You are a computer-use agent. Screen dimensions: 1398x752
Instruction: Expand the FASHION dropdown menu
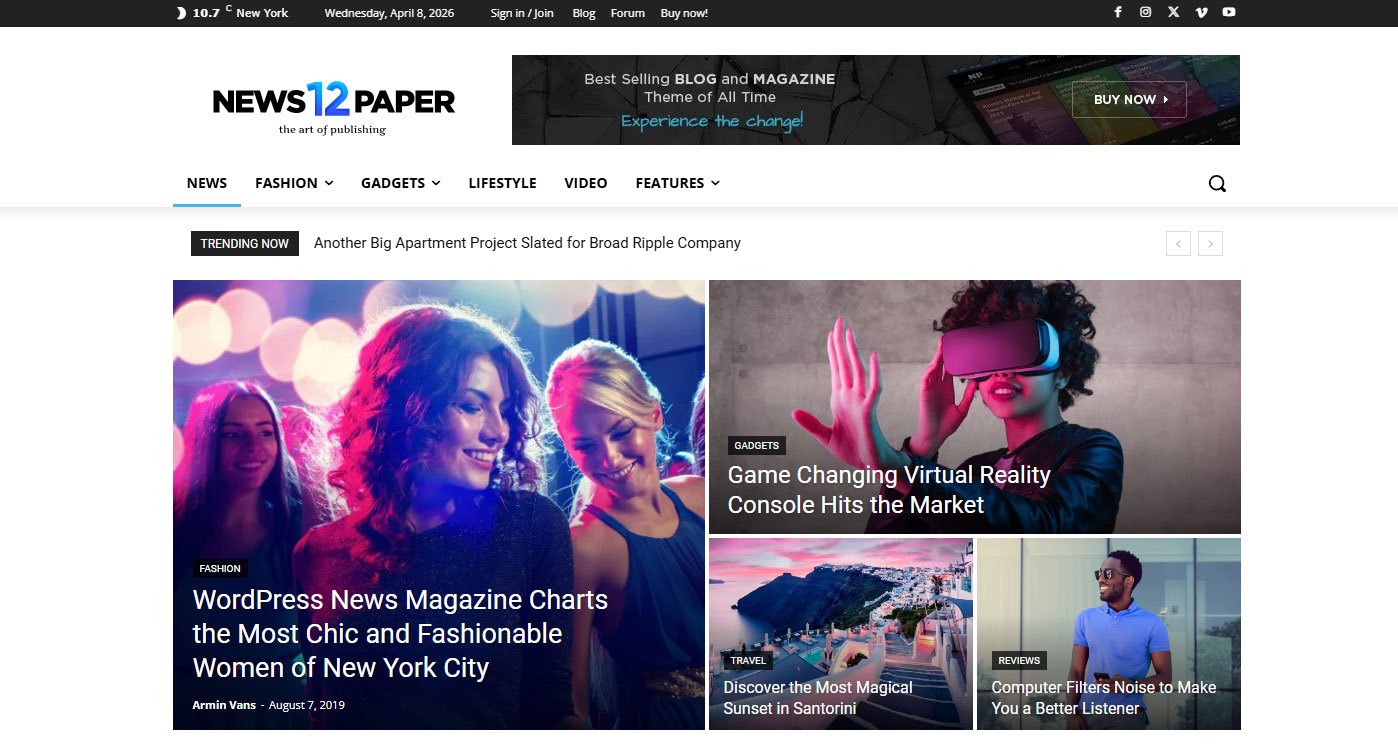(x=293, y=183)
